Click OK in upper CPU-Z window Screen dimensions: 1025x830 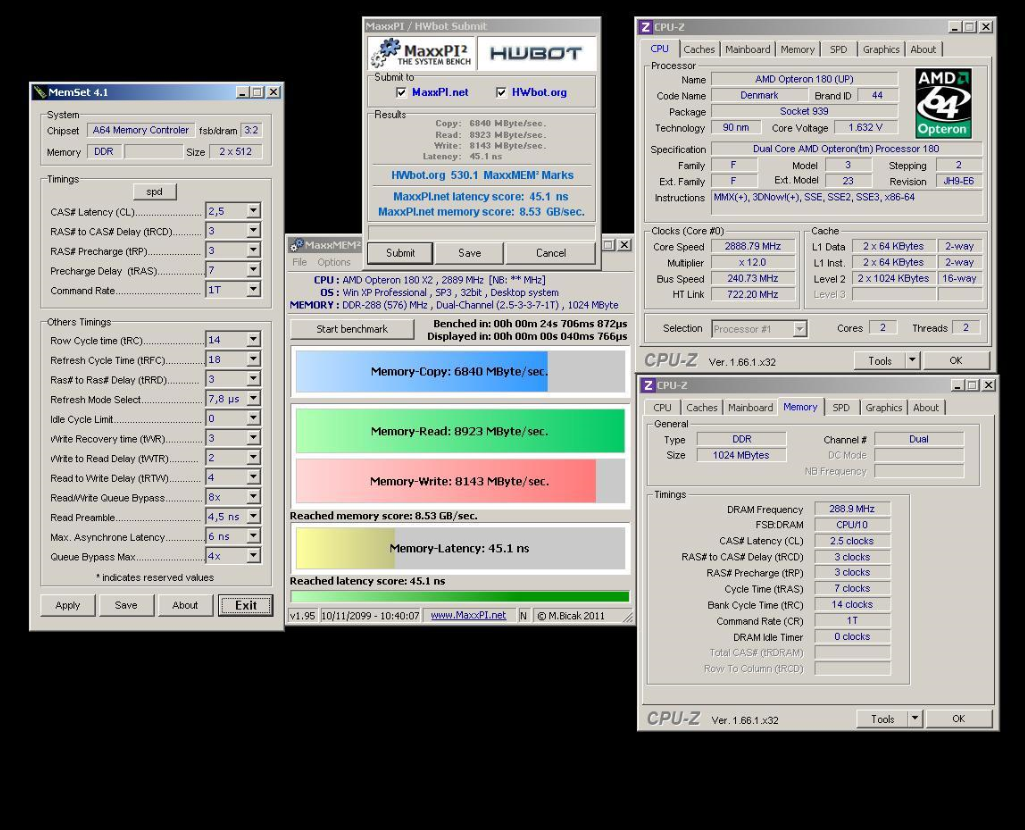(955, 360)
